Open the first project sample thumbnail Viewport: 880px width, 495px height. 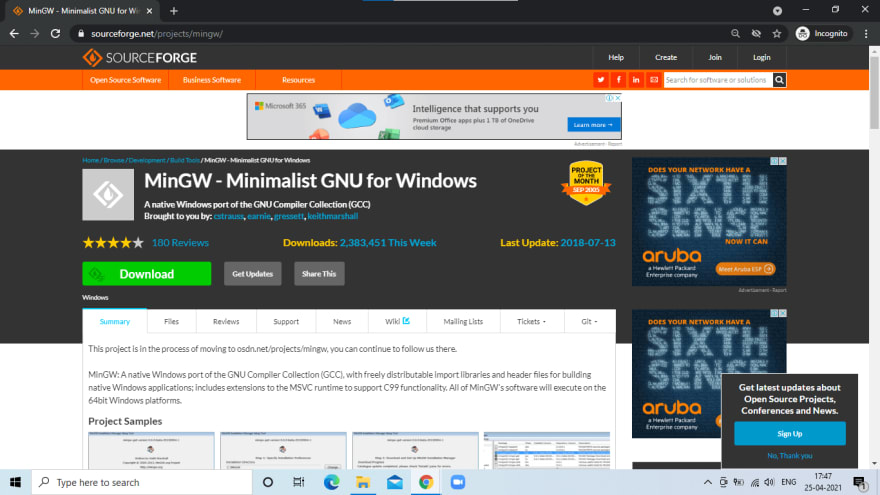151,451
